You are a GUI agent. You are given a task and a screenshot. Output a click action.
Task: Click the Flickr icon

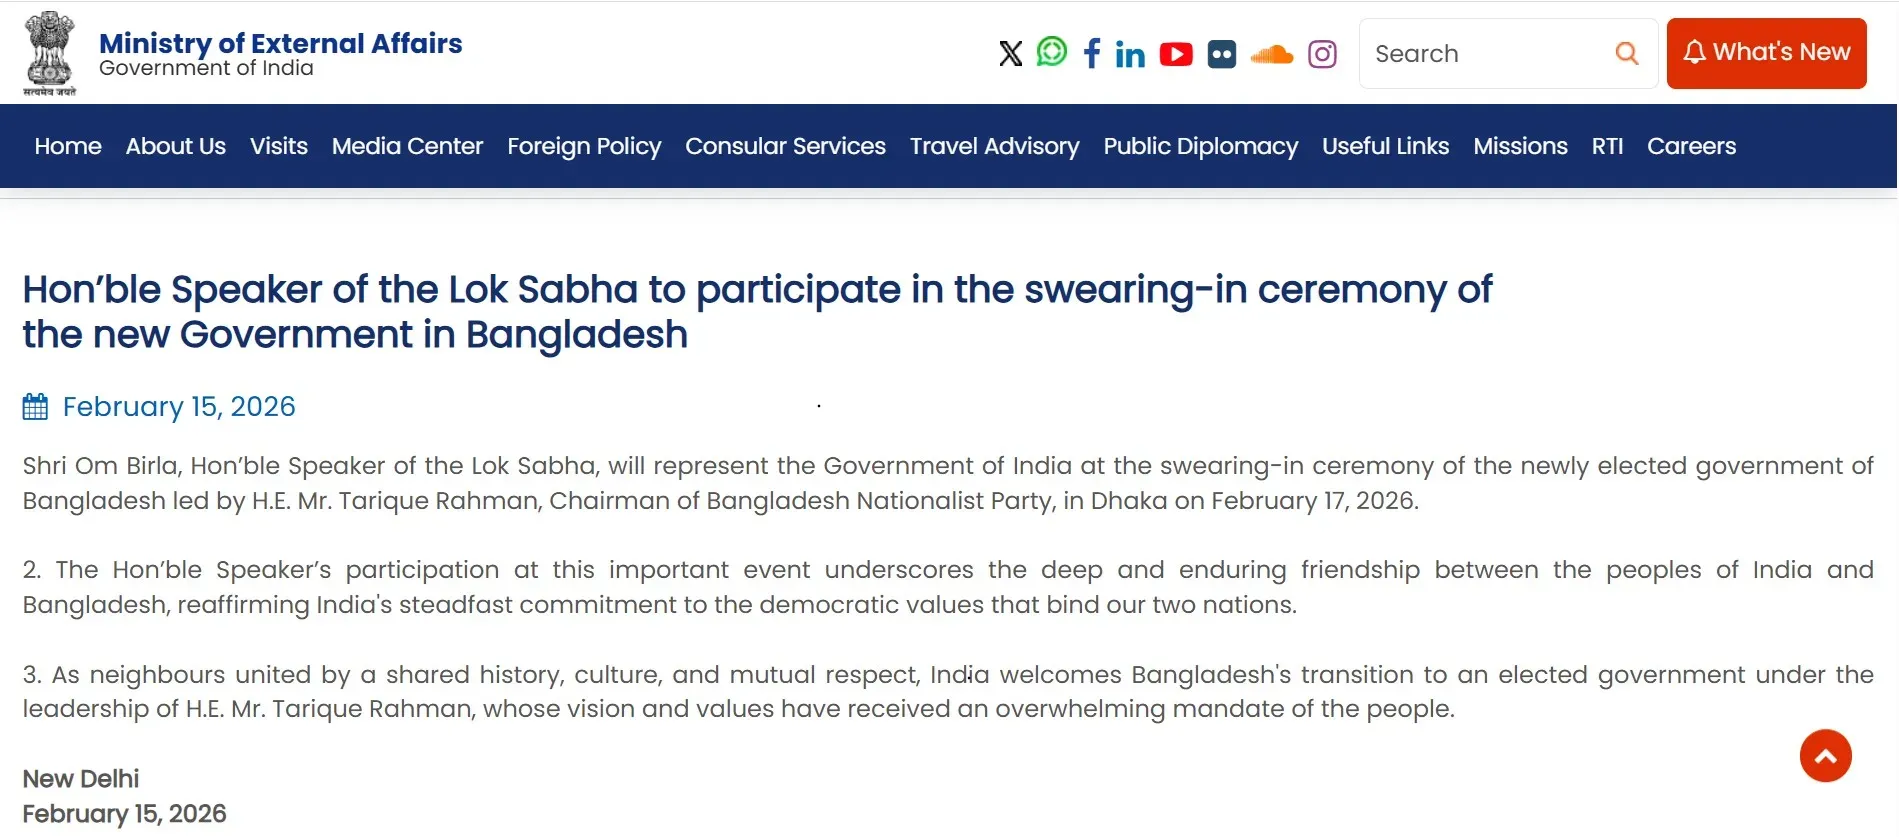coord(1221,54)
